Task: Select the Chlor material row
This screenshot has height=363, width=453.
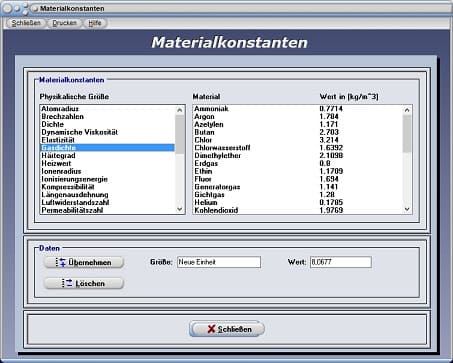Action: (298, 140)
